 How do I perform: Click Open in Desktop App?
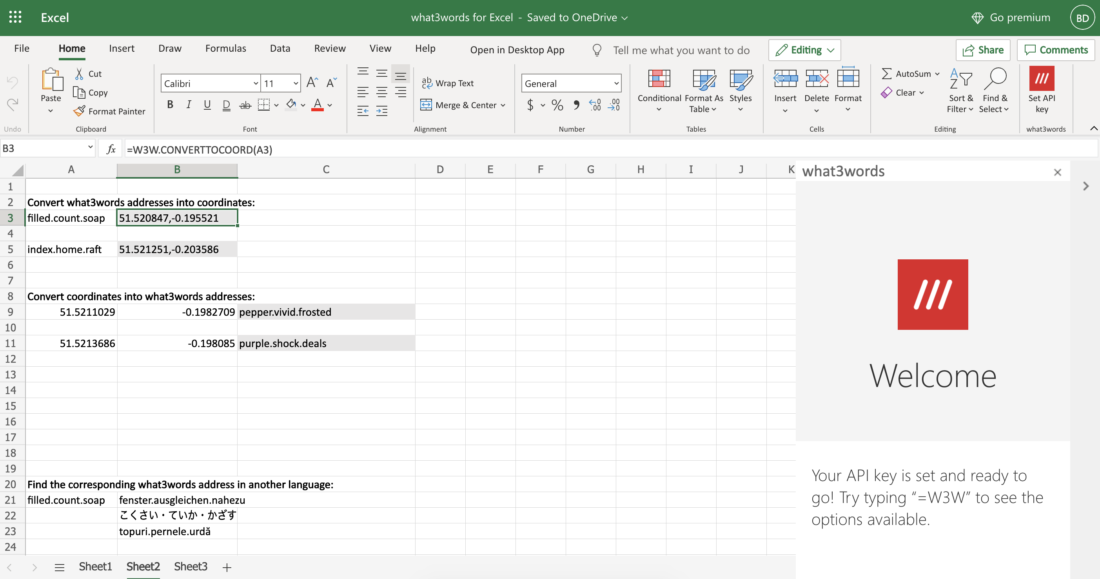[517, 50]
